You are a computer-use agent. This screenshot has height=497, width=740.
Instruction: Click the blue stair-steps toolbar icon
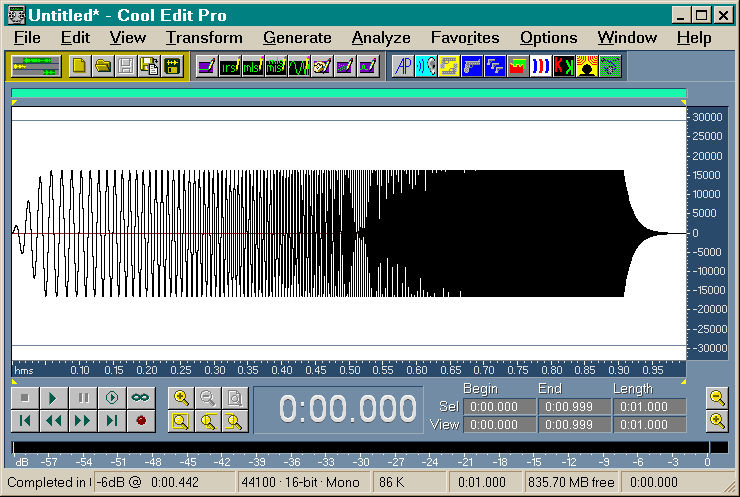495,66
